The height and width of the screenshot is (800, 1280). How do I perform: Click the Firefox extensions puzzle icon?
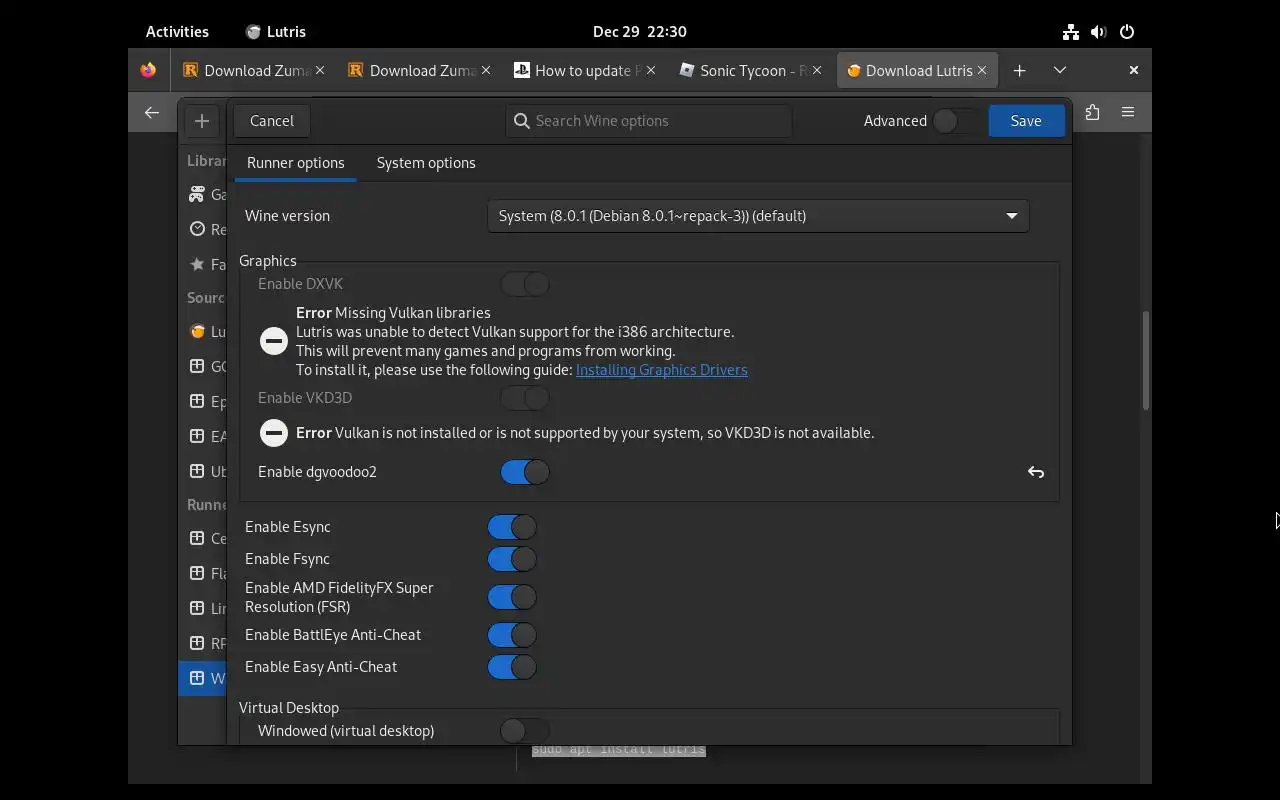1092,113
